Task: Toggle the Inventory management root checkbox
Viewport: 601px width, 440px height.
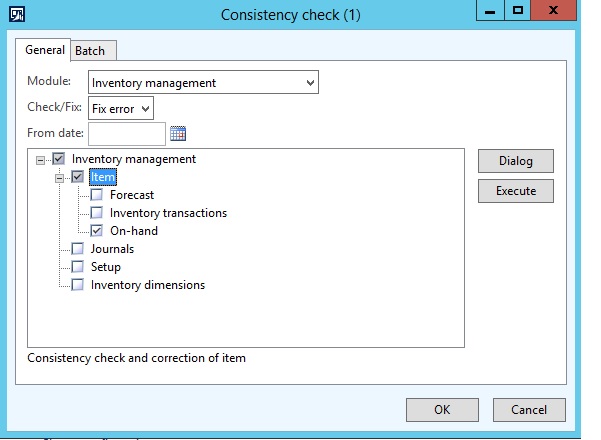Action: tap(59, 159)
